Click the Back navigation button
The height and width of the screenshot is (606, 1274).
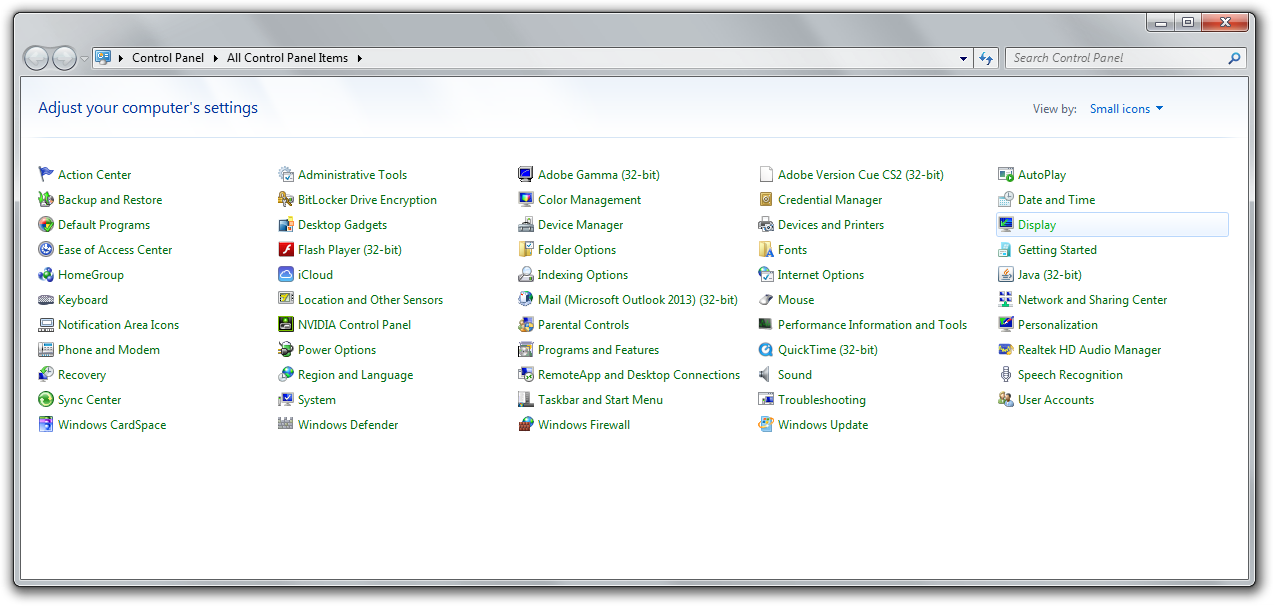37,58
